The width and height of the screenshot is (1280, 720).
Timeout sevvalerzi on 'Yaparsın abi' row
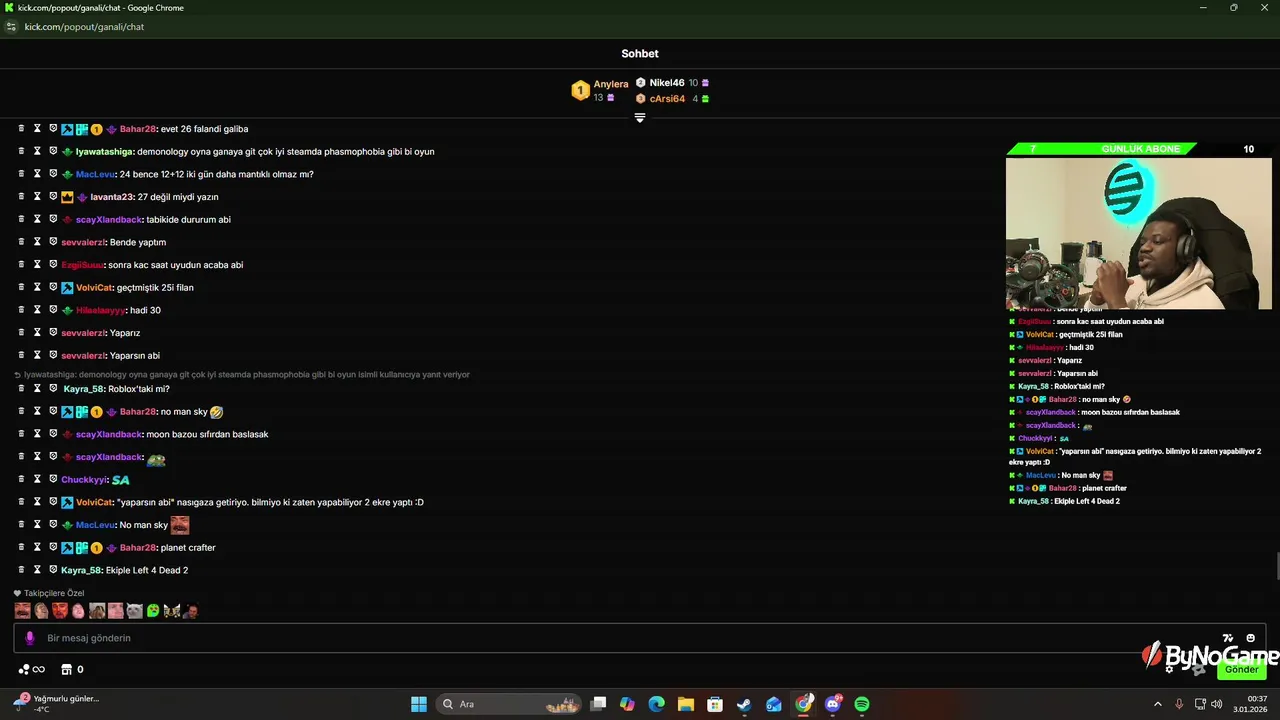pyautogui.click(x=37, y=355)
